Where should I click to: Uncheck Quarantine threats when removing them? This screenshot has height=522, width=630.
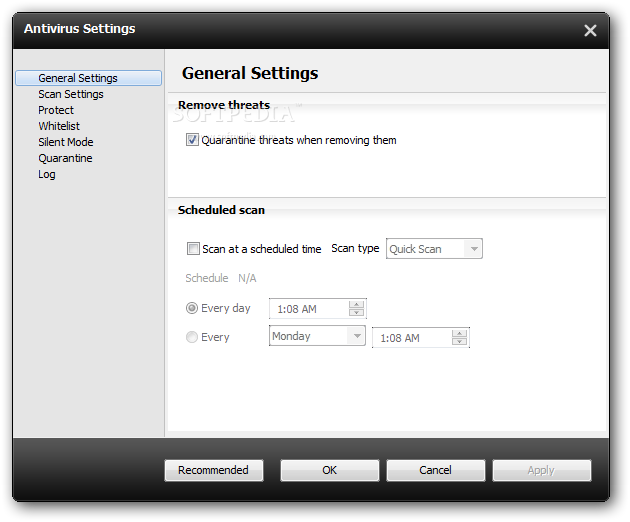click(192, 140)
